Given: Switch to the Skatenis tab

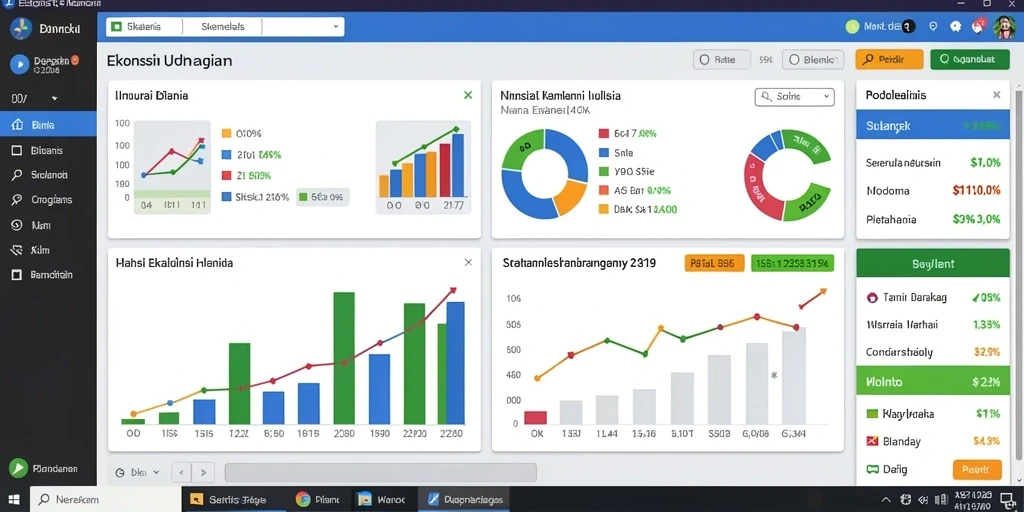Looking at the screenshot, I should [144, 27].
